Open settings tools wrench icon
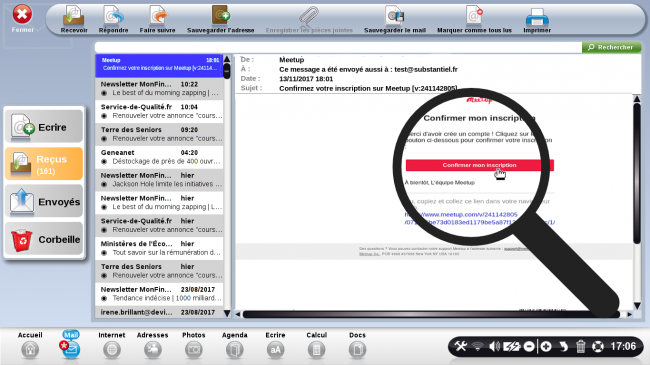Viewport: 650px width, 365px height. click(x=461, y=346)
